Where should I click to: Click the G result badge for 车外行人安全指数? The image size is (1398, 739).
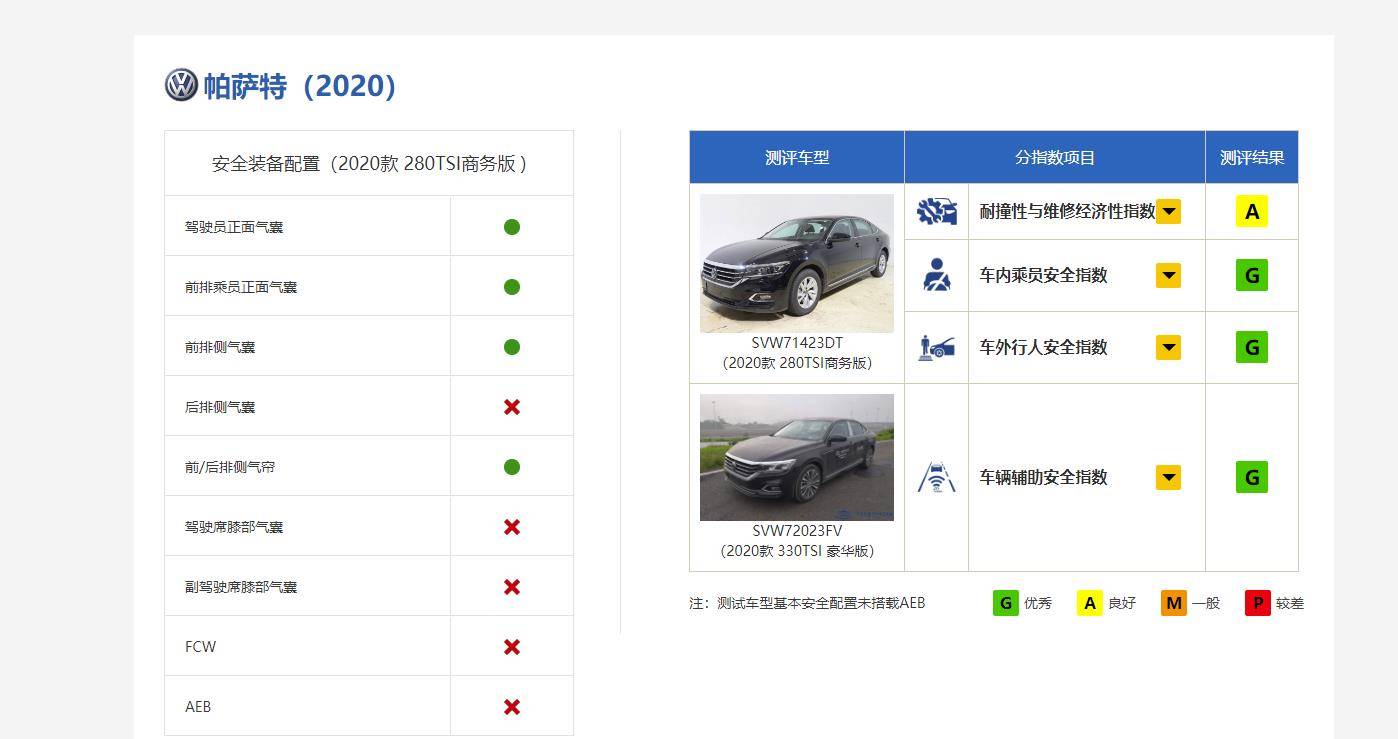tap(1252, 347)
